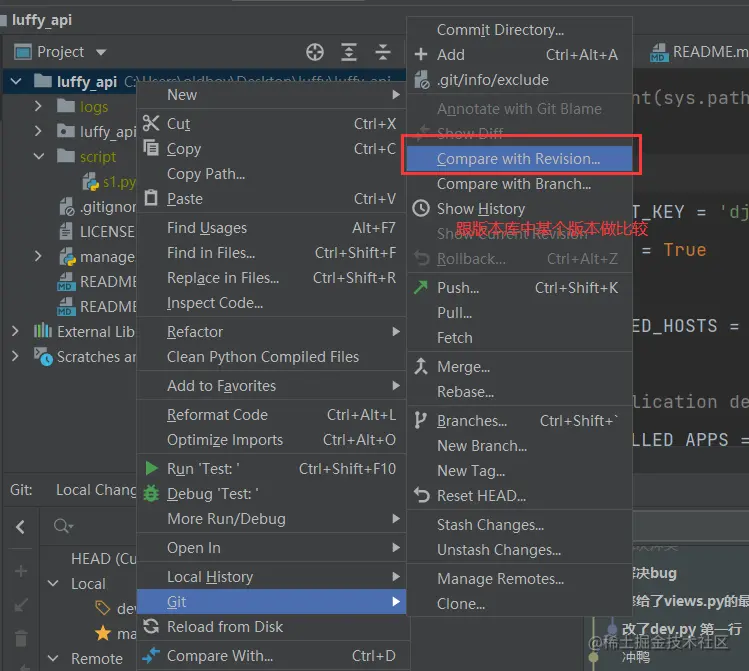The width and height of the screenshot is (749, 671).
Task: Click the green Run 'Test' play icon
Action: [151, 468]
